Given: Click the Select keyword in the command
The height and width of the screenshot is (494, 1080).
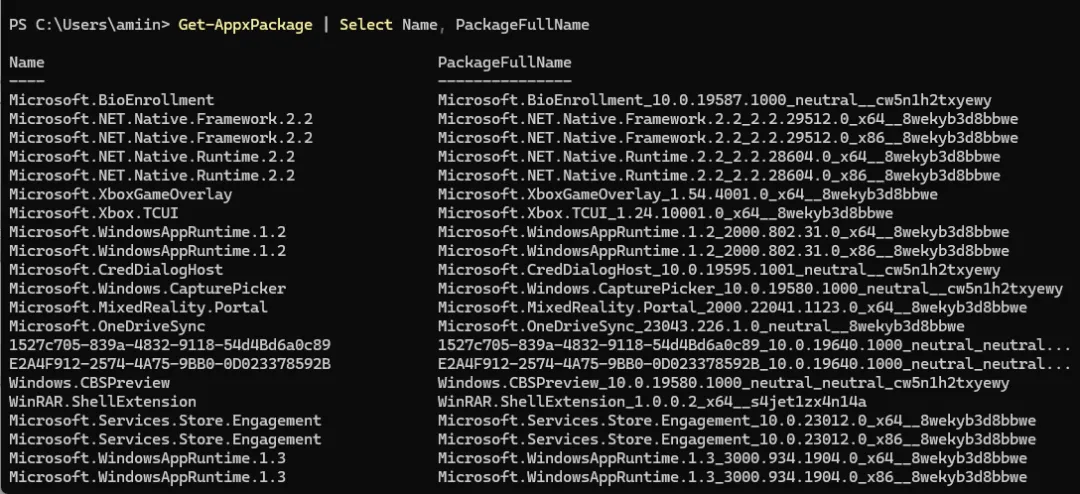Looking at the screenshot, I should [x=366, y=24].
